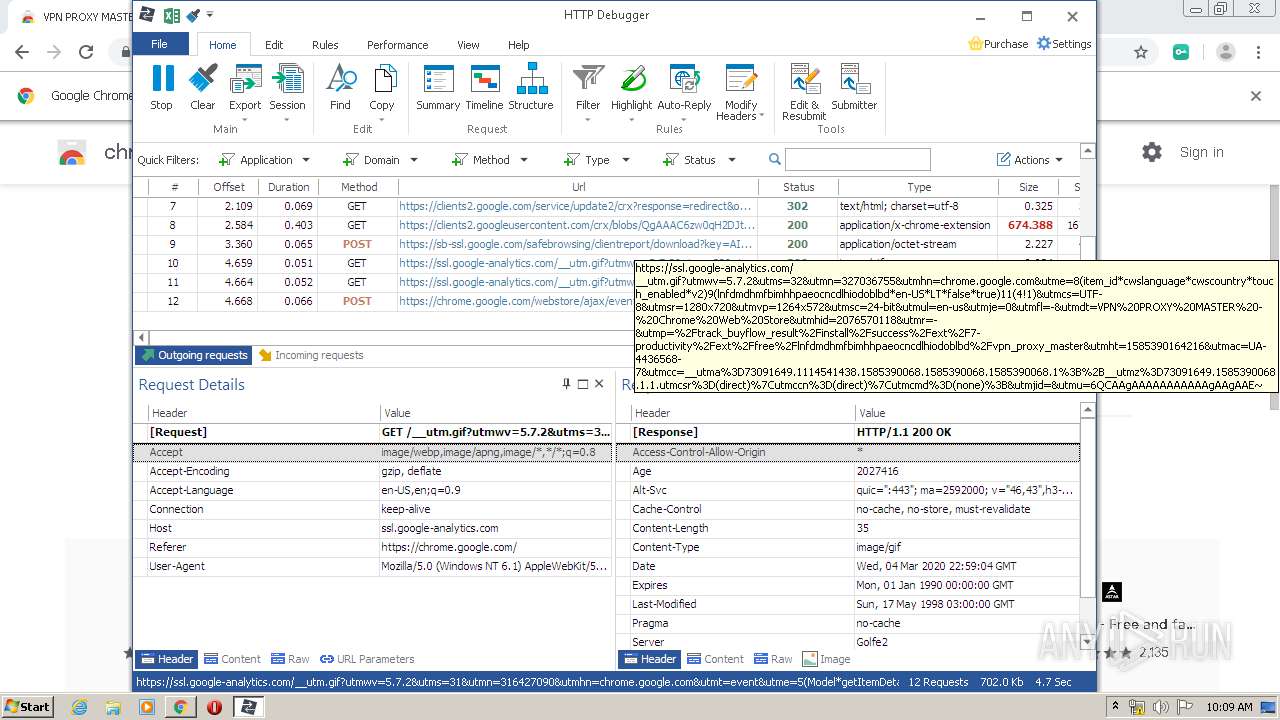The height and width of the screenshot is (720, 1280).
Task: Open the Submitter tool
Action: tap(854, 87)
